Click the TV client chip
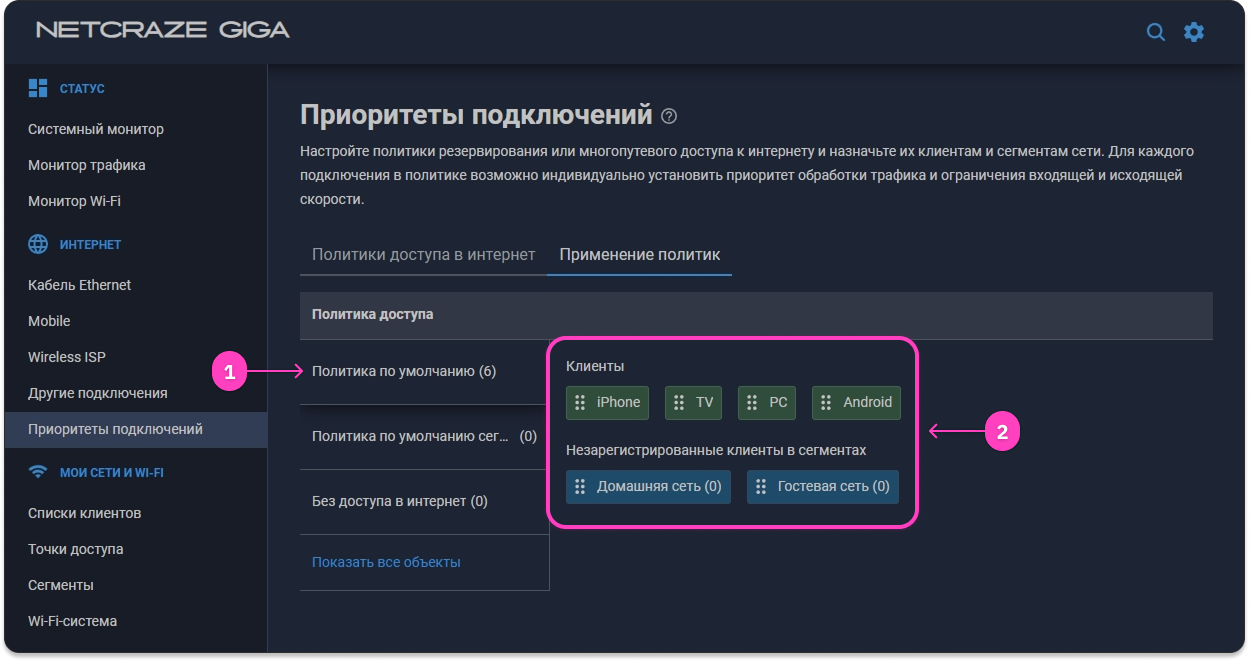This screenshot has height=661, width=1249. [694, 402]
